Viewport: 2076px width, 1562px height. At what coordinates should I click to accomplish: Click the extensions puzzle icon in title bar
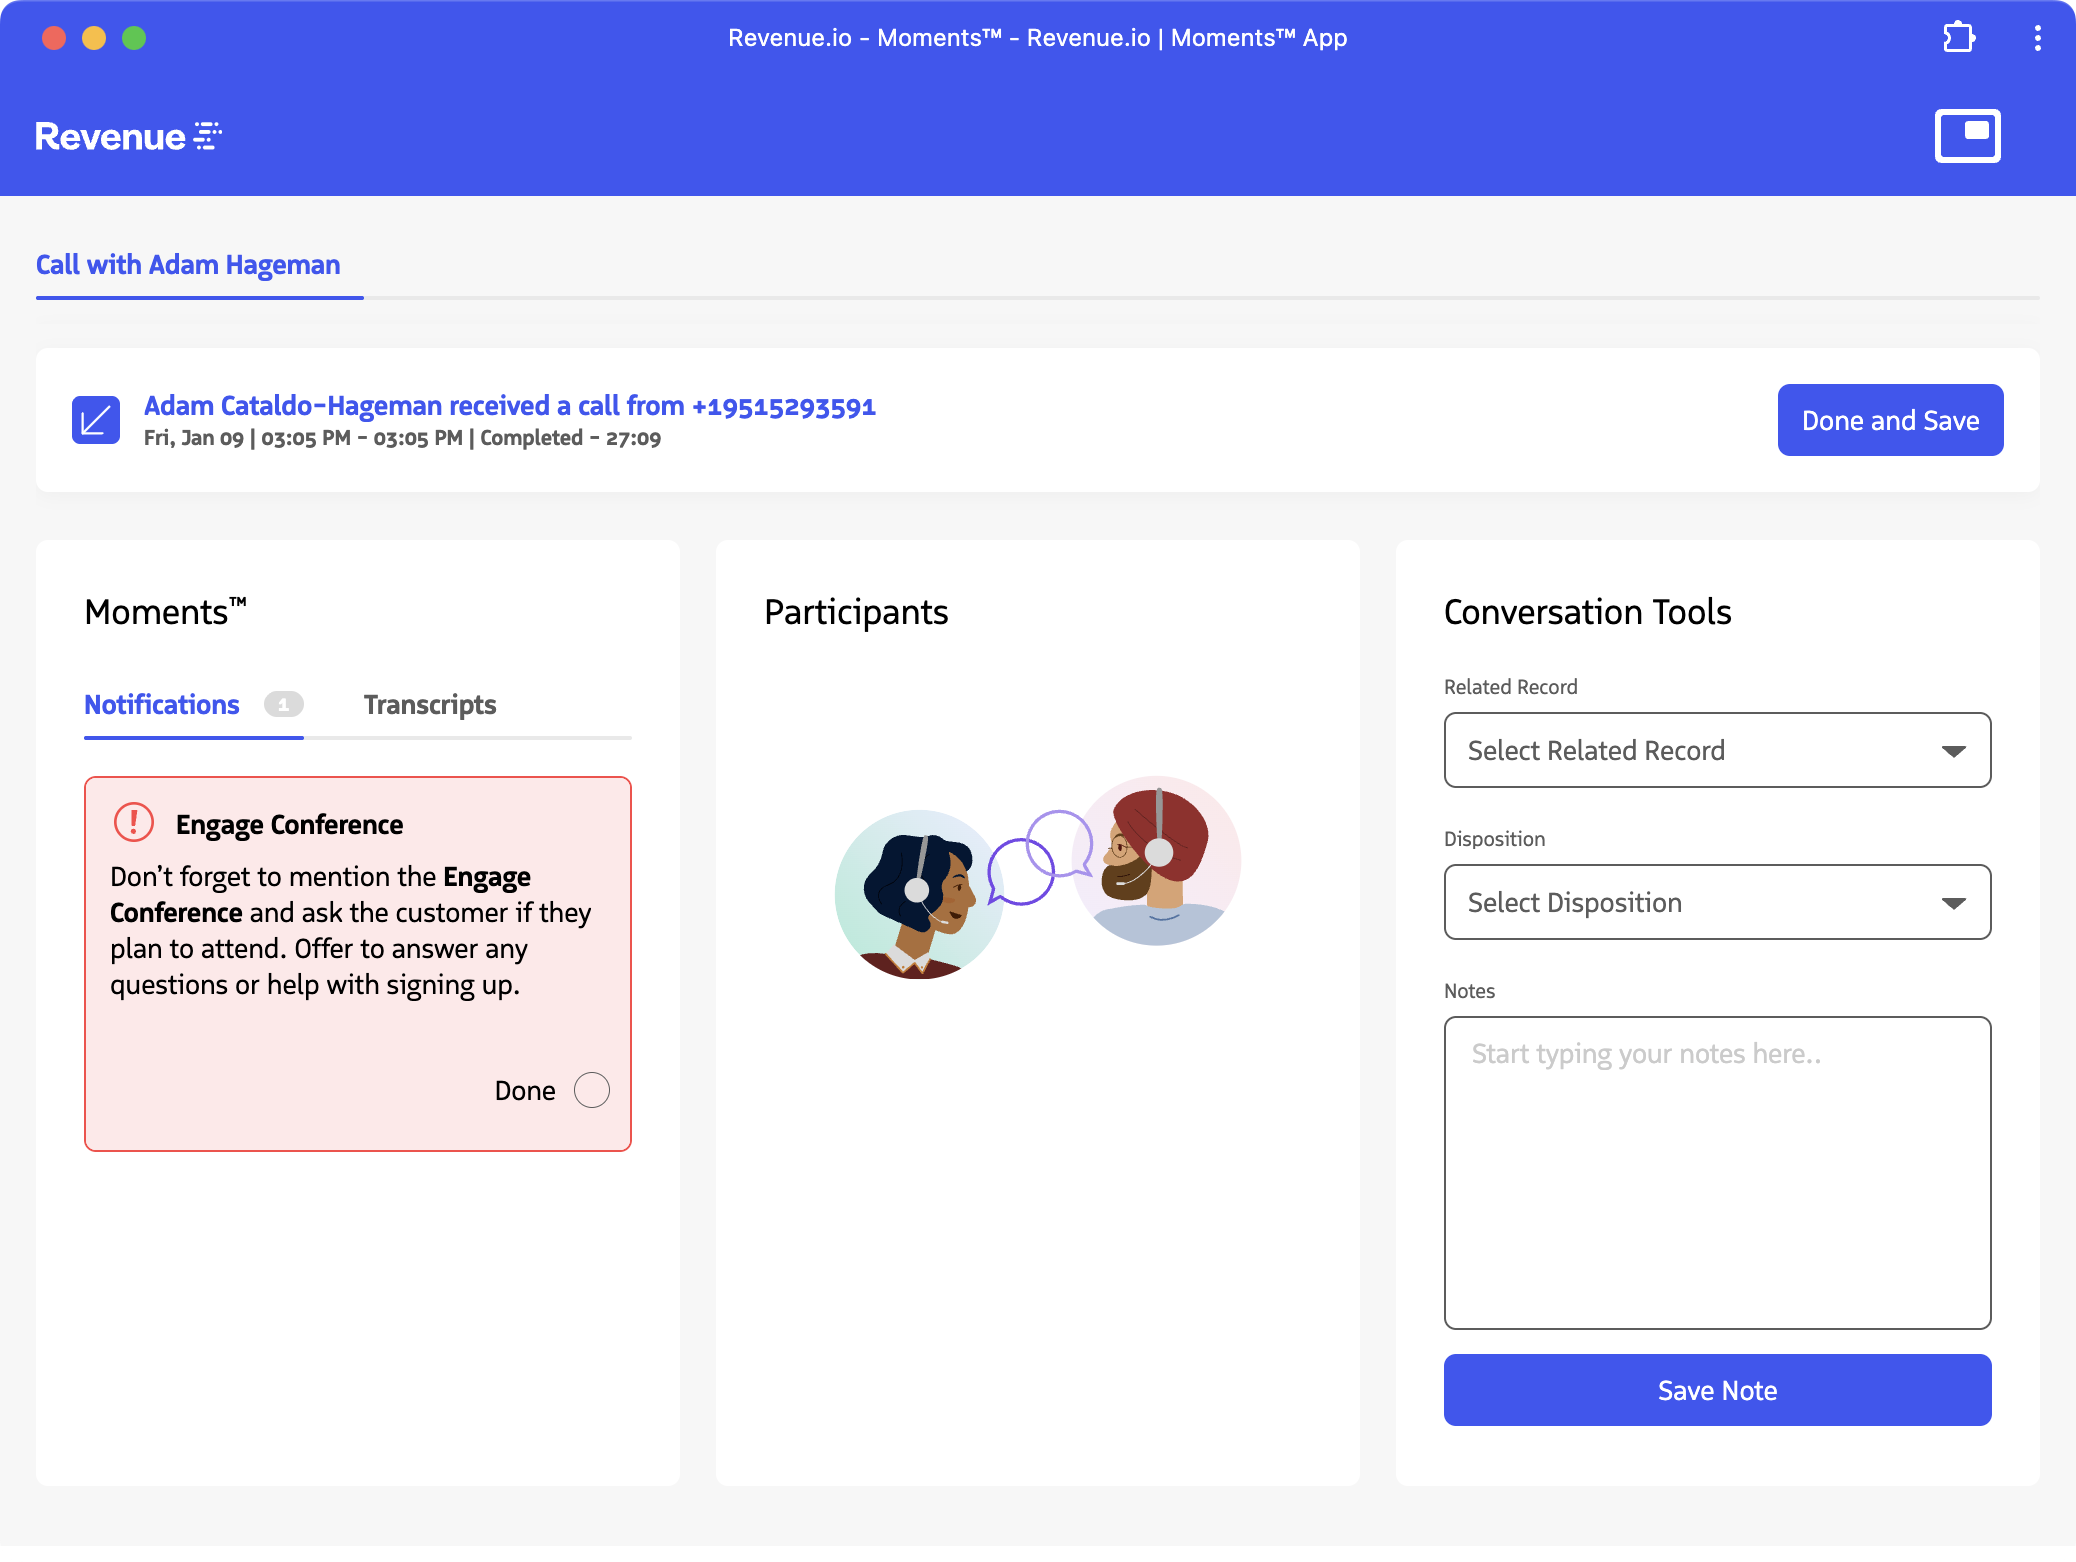click(1958, 38)
